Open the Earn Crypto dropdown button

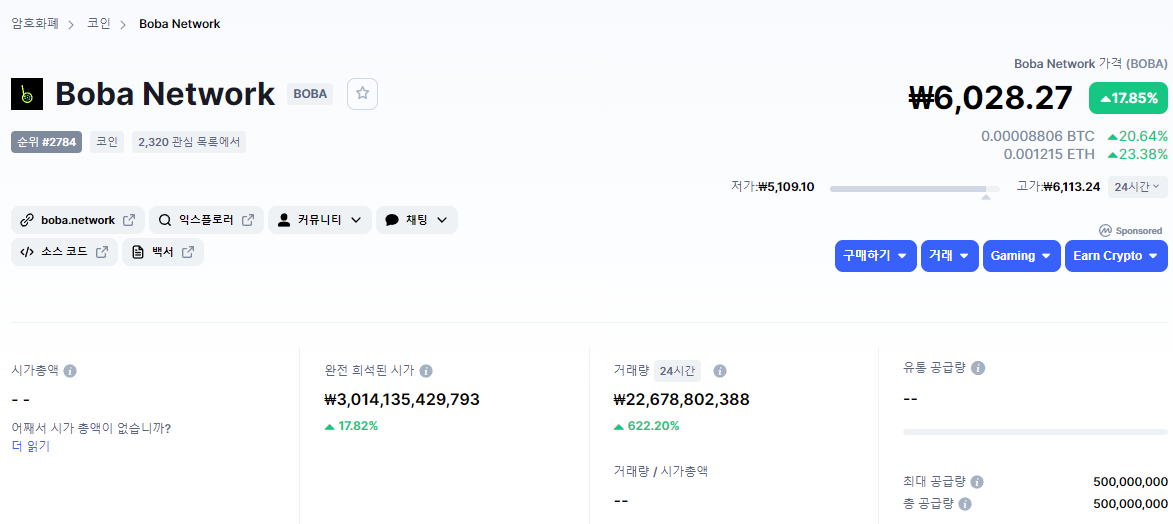point(1116,256)
